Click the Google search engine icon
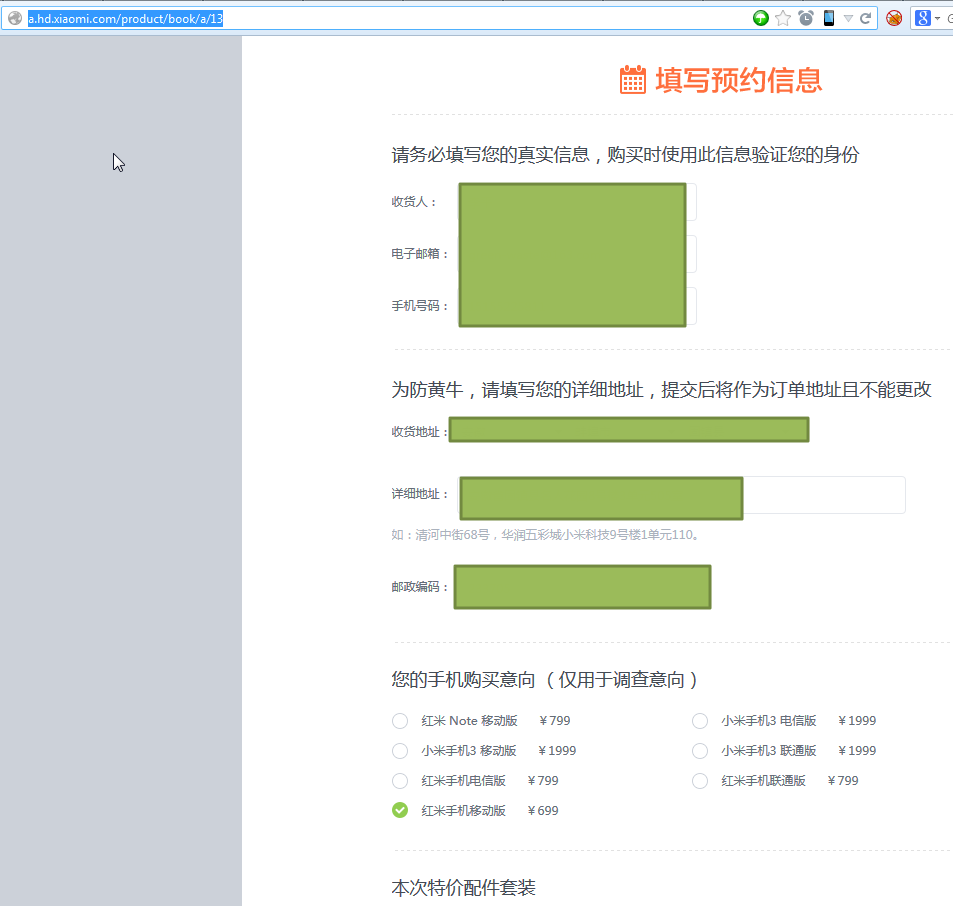This screenshot has width=953, height=906. tap(923, 18)
